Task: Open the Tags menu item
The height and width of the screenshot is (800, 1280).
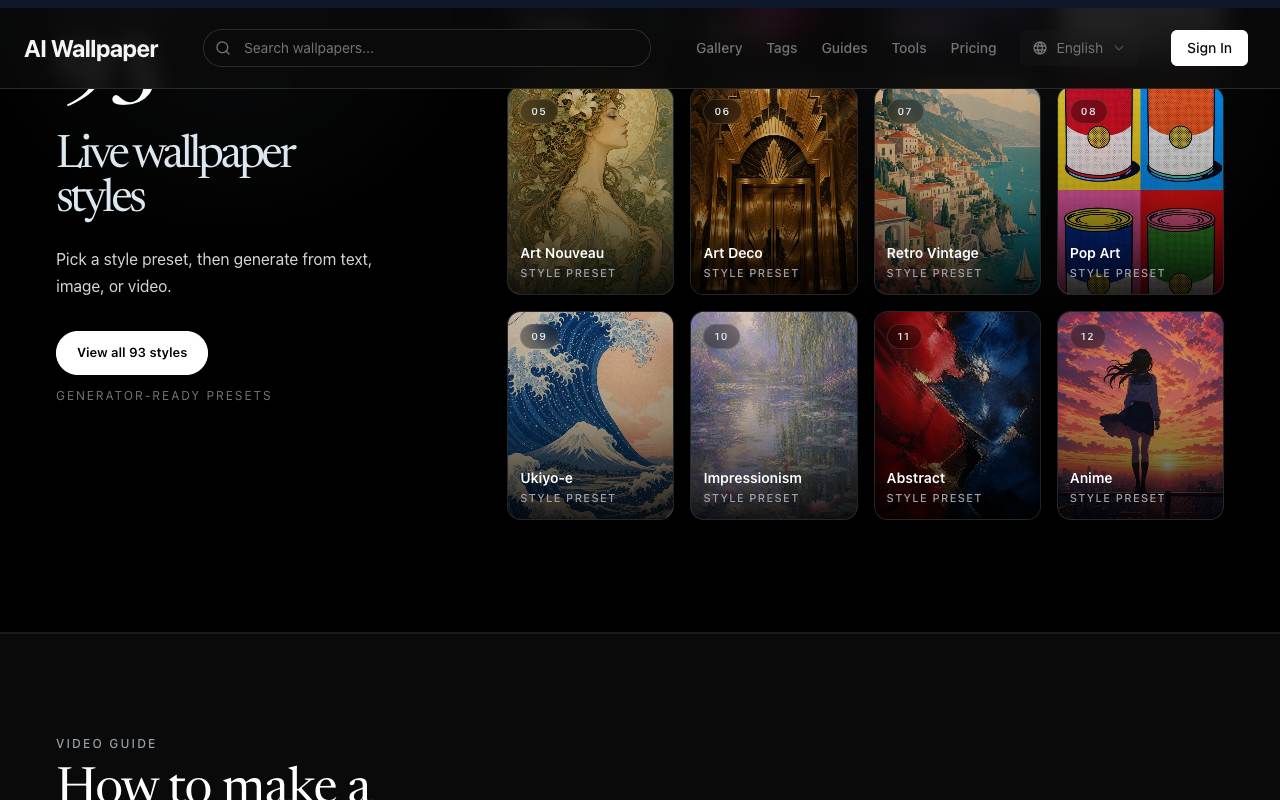Action: [x=782, y=48]
